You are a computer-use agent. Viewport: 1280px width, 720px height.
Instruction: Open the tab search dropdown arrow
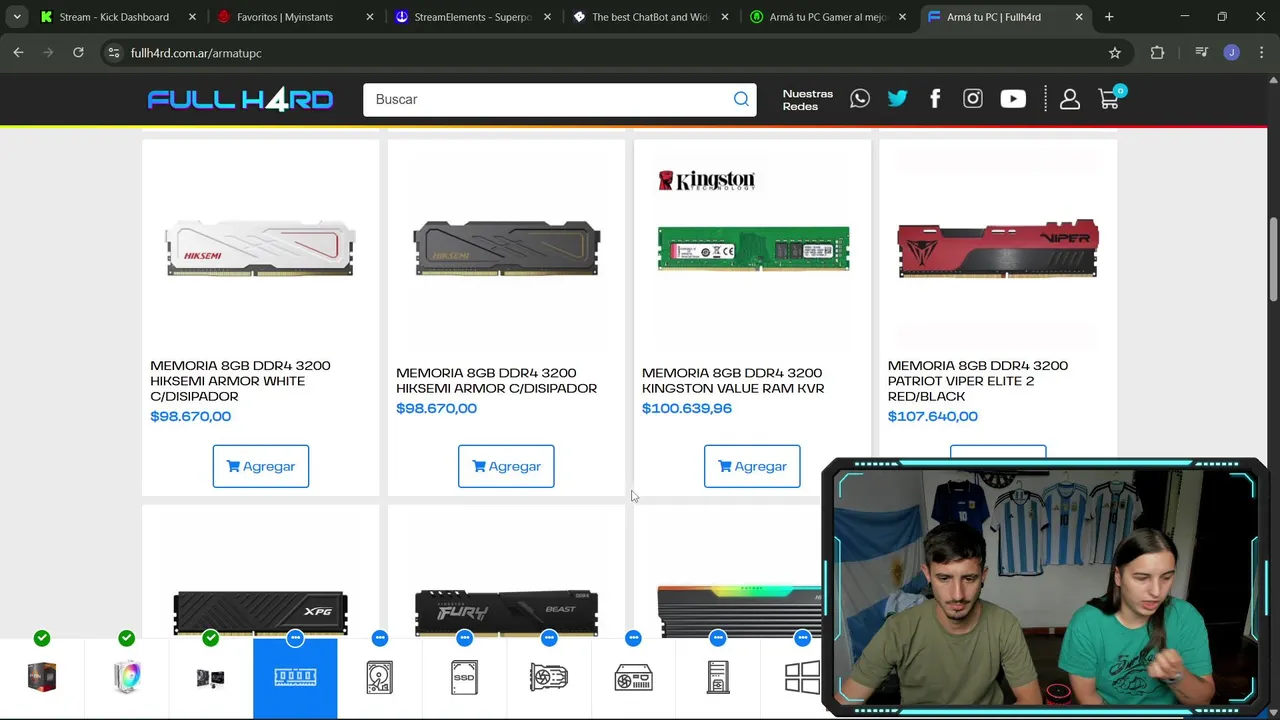tap(17, 17)
